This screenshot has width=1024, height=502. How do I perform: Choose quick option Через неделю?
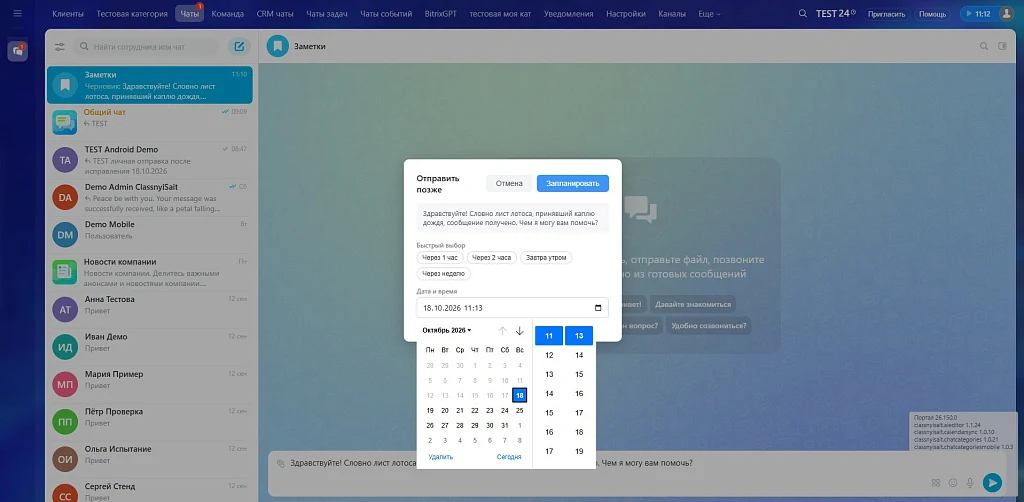(443, 274)
